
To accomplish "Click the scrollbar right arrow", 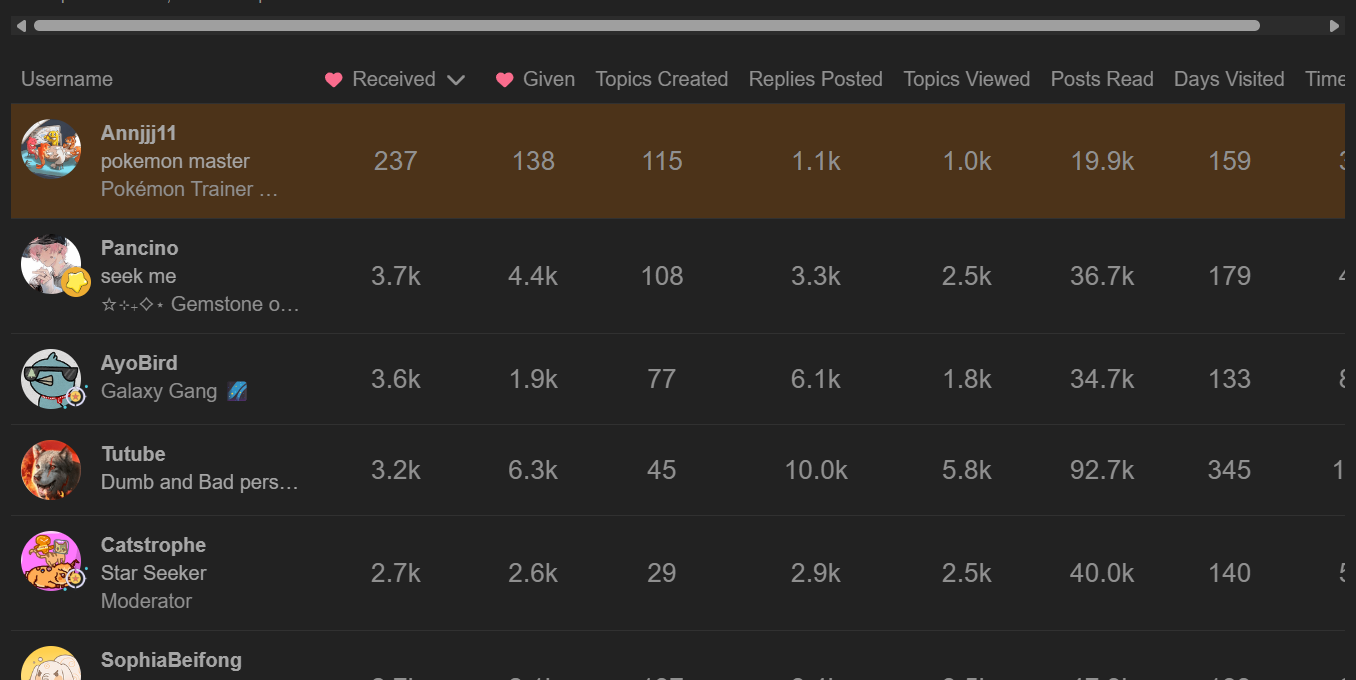I will tap(1334, 26).
